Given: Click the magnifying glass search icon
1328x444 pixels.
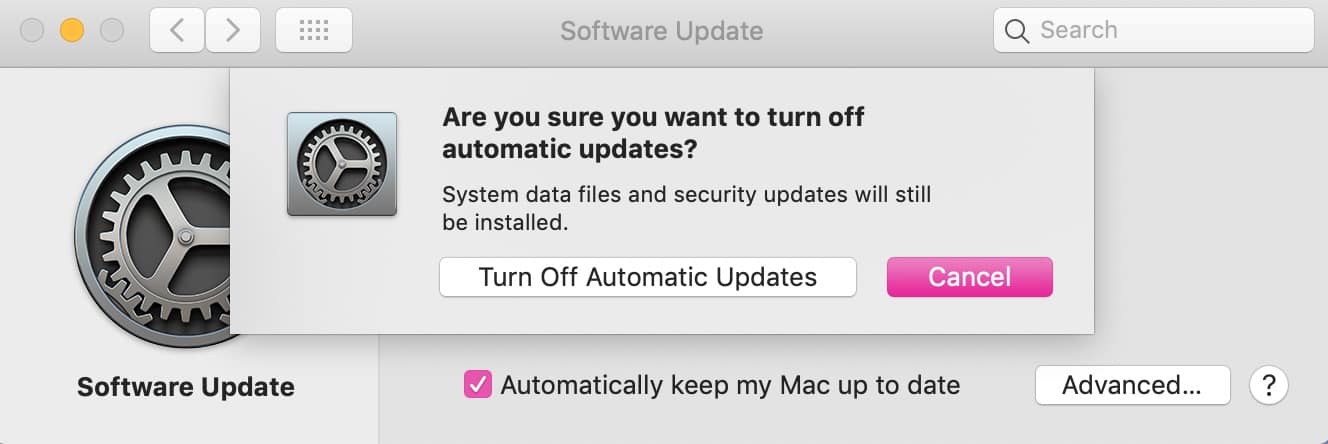Looking at the screenshot, I should [1017, 31].
